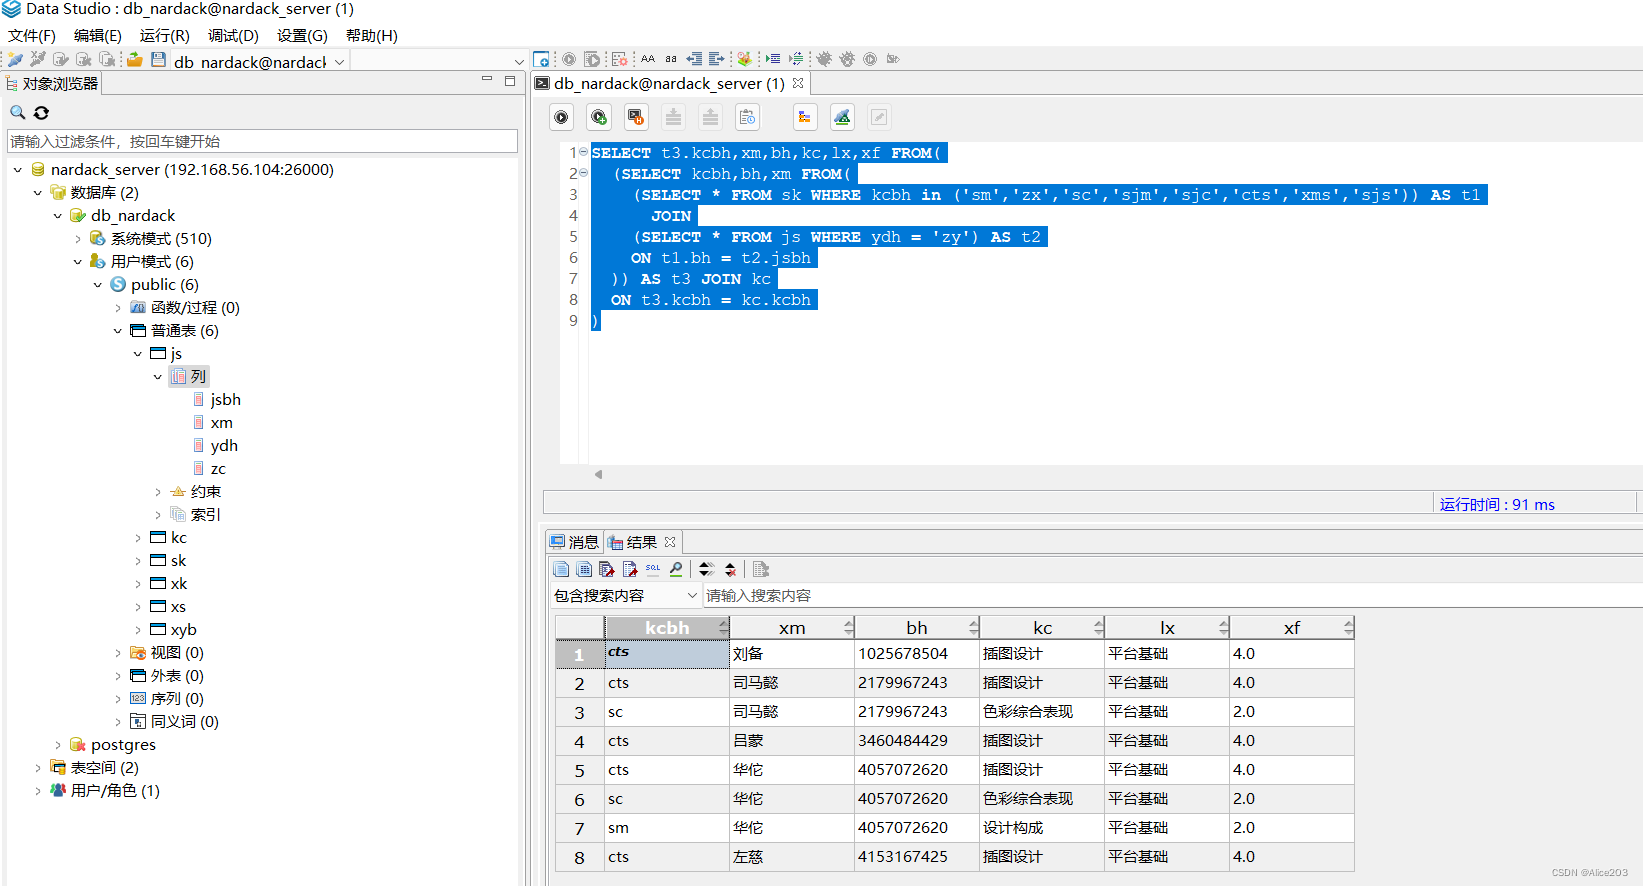Expand the 约束 node under js table
This screenshot has width=1643, height=886.
pos(158,492)
